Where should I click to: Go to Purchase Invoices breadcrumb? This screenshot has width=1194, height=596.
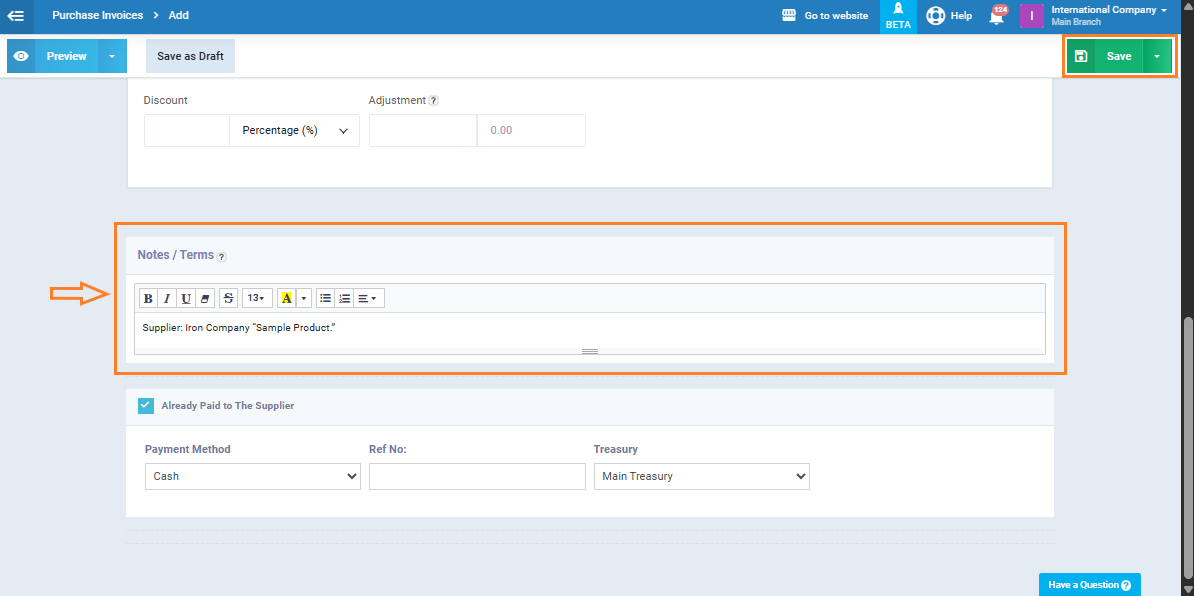[x=97, y=16]
